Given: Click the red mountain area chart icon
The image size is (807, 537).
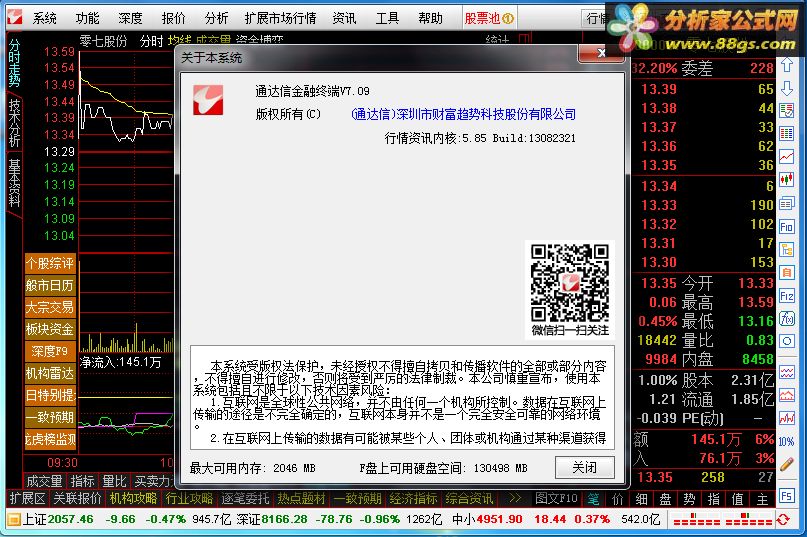Looking at the screenshot, I should pos(786,395).
